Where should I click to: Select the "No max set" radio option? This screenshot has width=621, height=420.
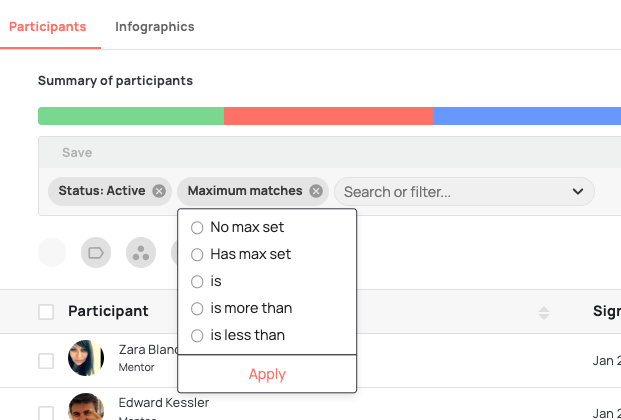(197, 227)
